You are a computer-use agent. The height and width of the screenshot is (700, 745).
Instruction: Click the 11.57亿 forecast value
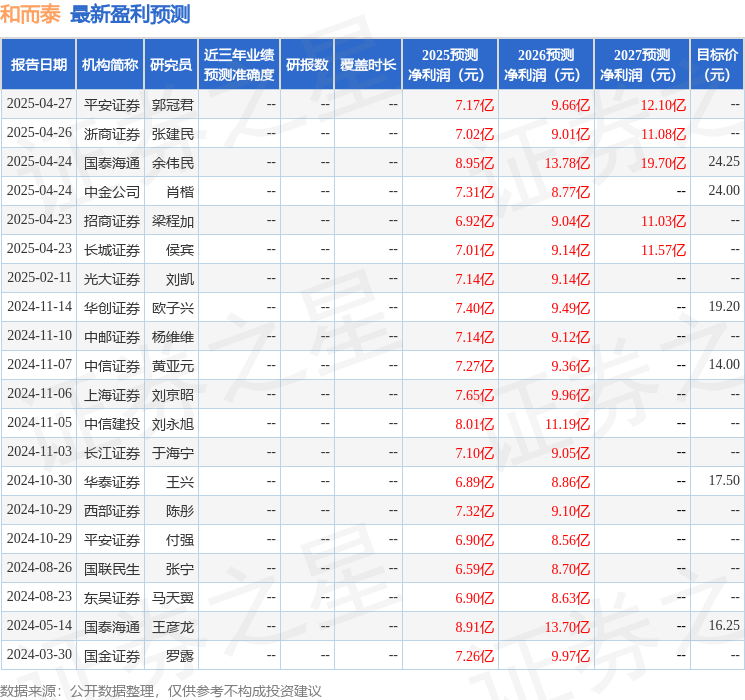coord(663,250)
